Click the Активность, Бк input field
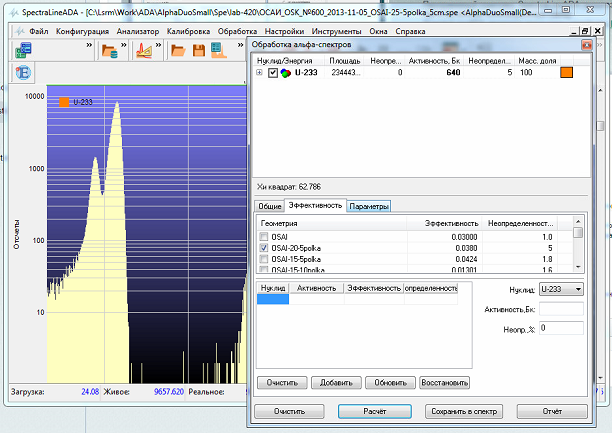Image resolution: width=612 pixels, height=433 pixels. pos(561,309)
